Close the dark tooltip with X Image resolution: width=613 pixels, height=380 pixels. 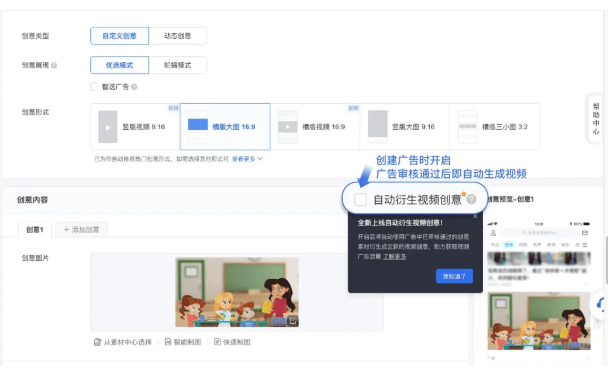click(475, 216)
